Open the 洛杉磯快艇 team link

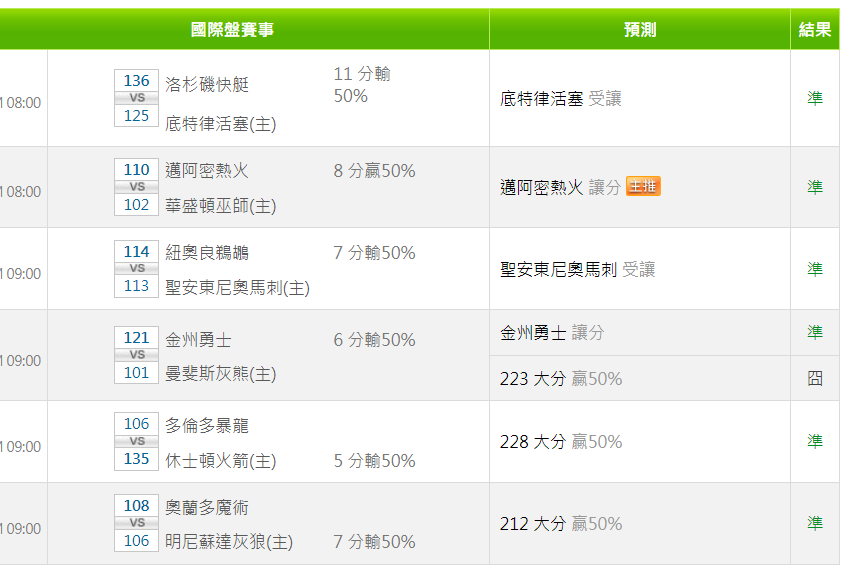[x=207, y=85]
